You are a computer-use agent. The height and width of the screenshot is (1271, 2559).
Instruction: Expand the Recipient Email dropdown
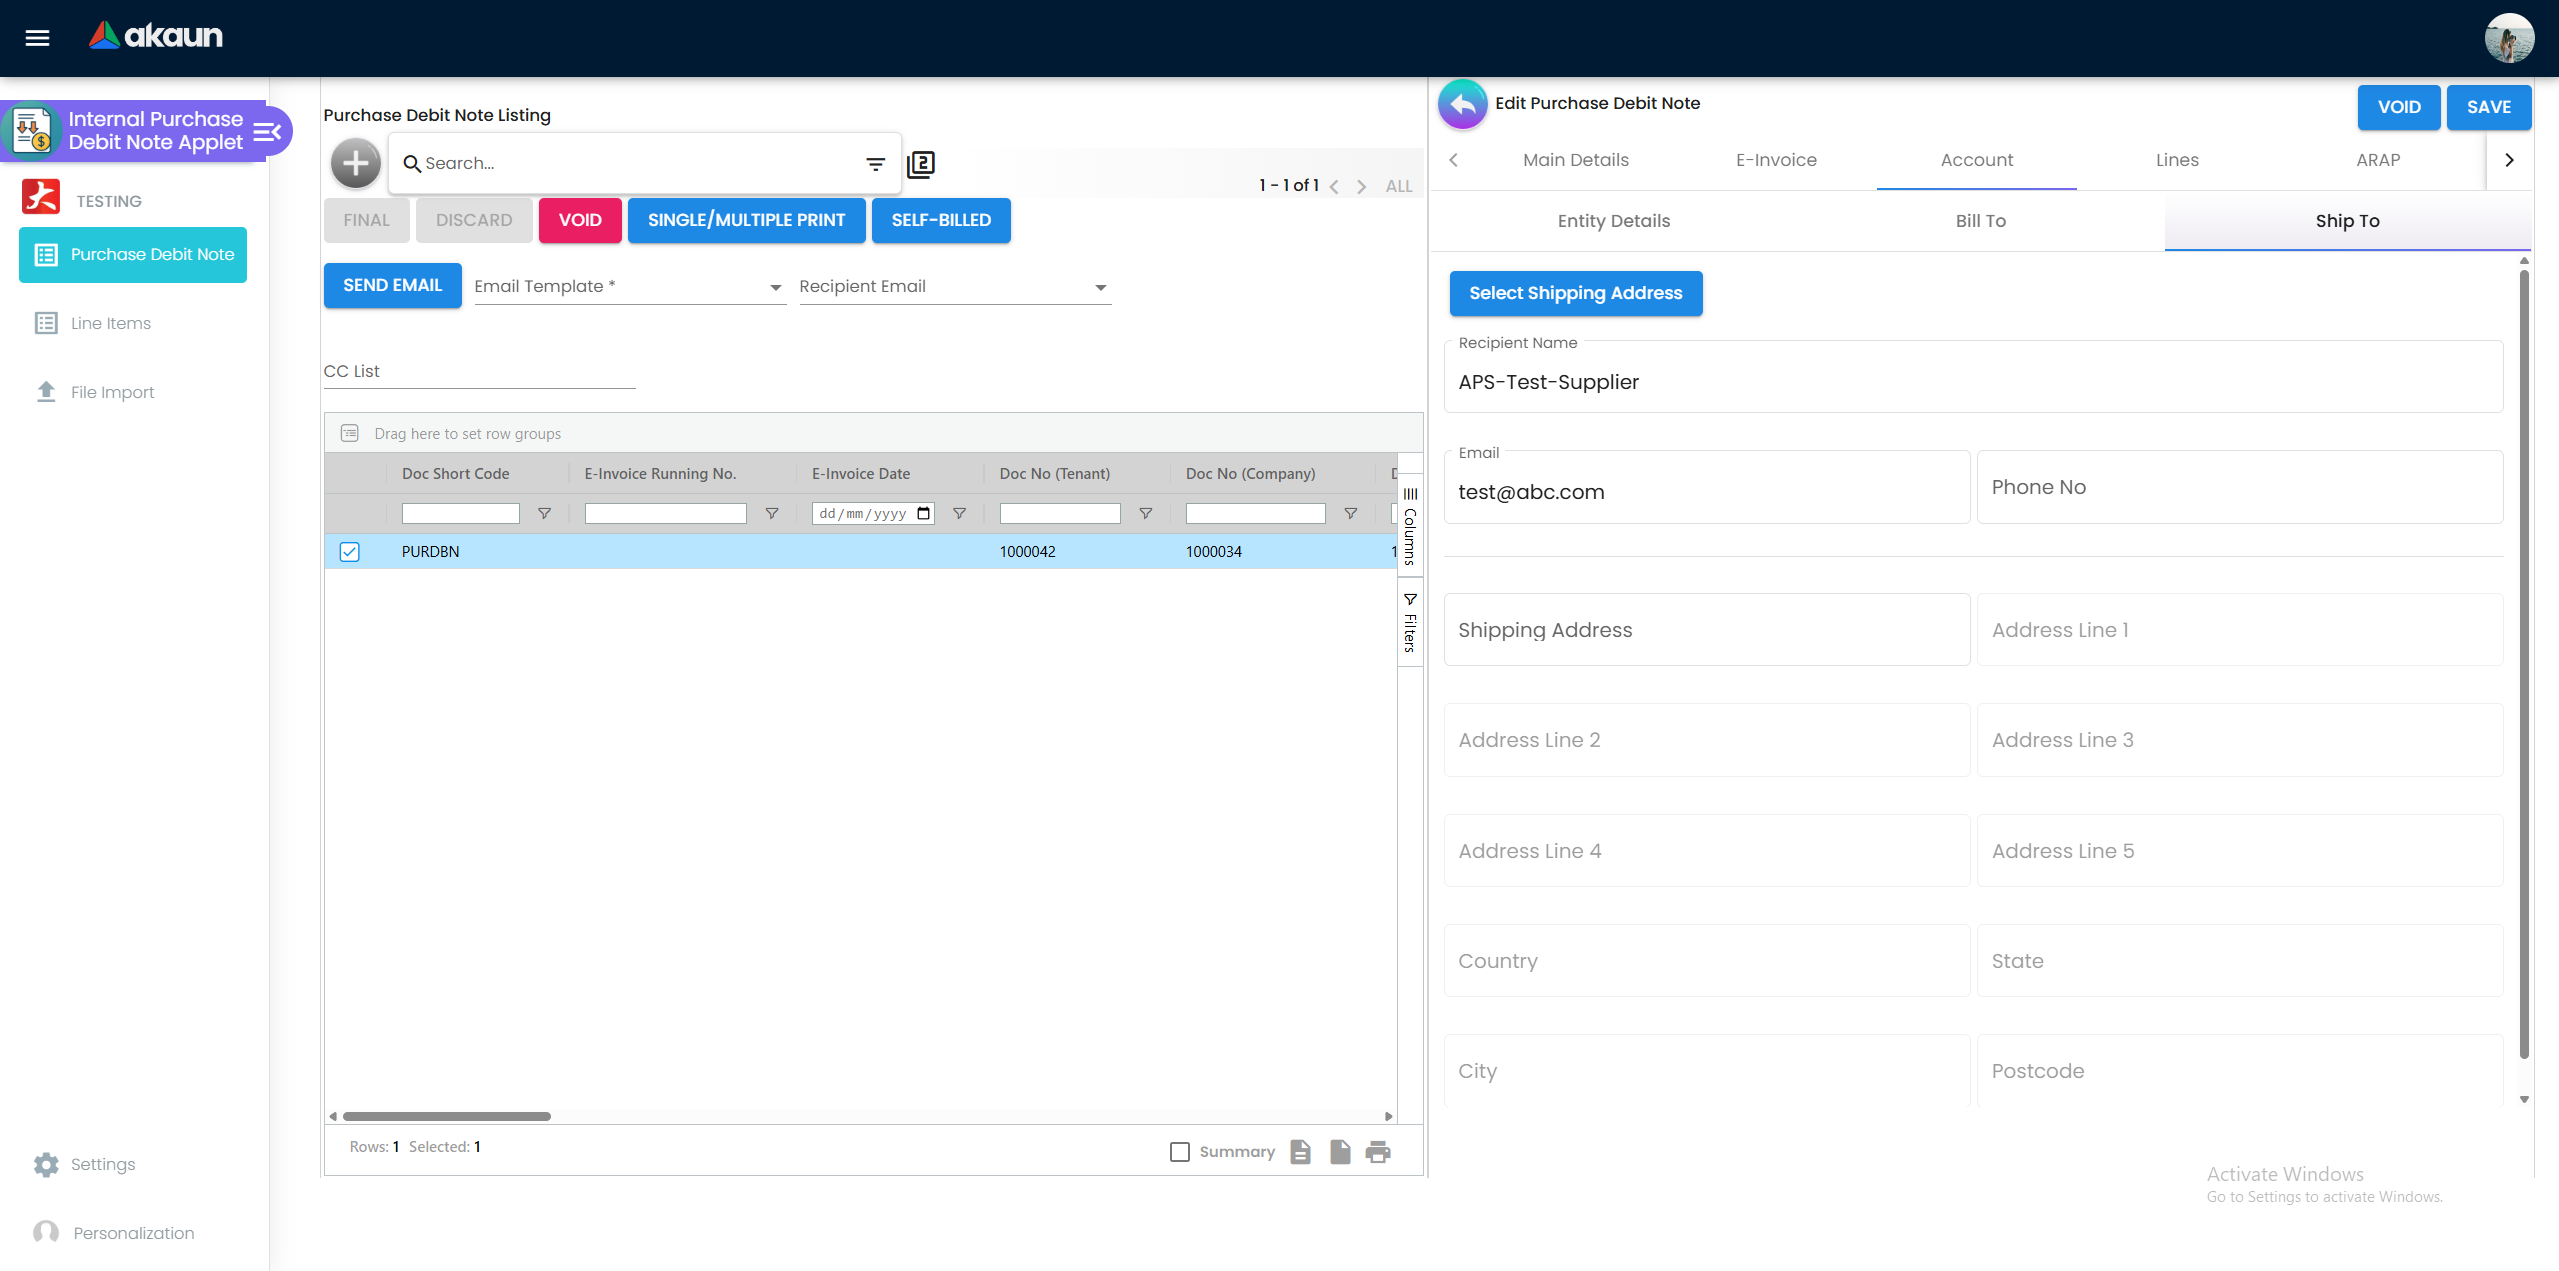(1100, 288)
